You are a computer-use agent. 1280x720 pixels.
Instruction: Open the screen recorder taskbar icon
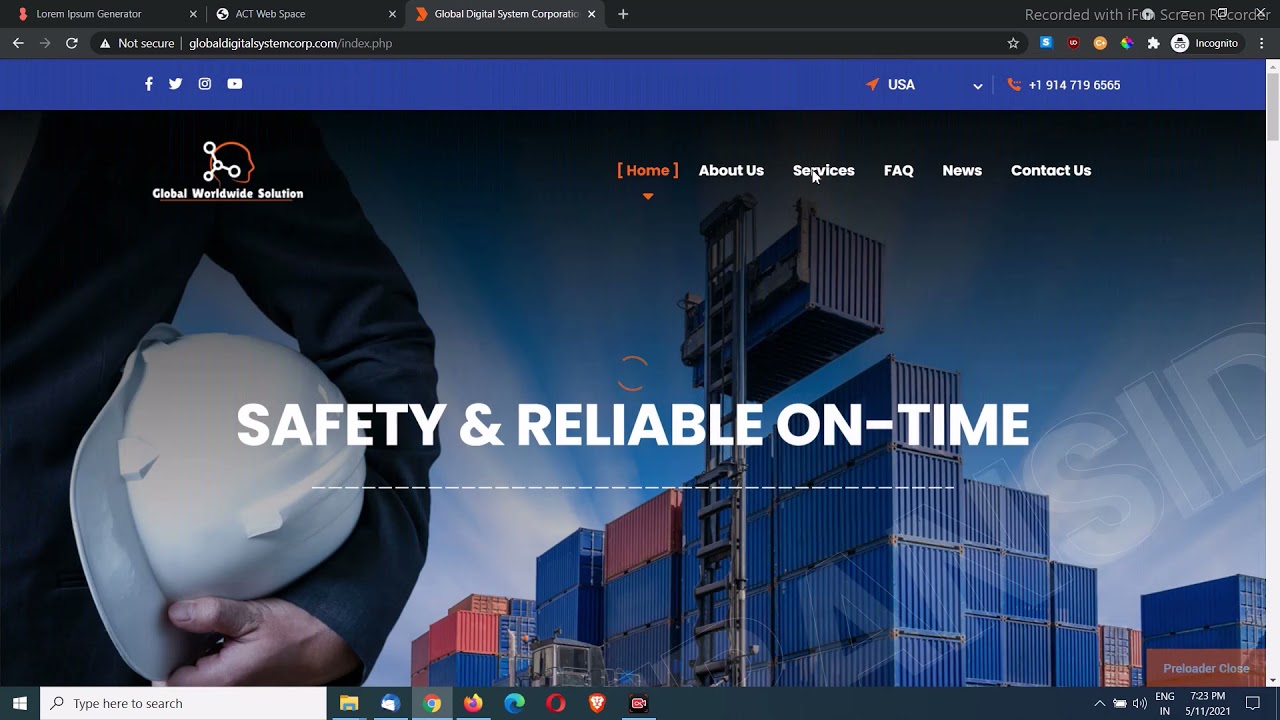639,703
